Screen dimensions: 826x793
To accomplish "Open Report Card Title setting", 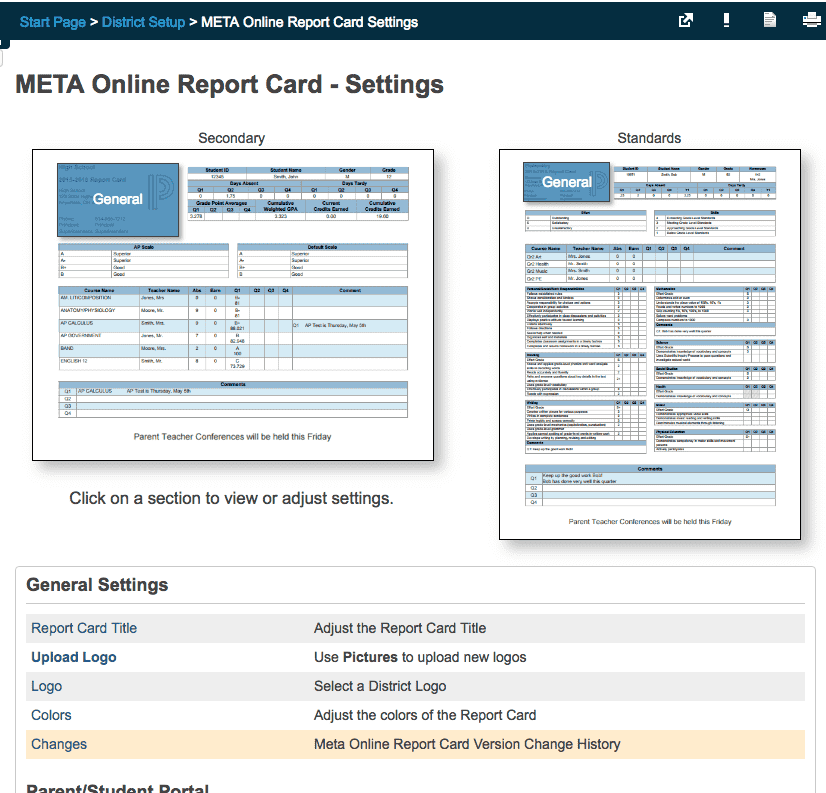I will (84, 629).
